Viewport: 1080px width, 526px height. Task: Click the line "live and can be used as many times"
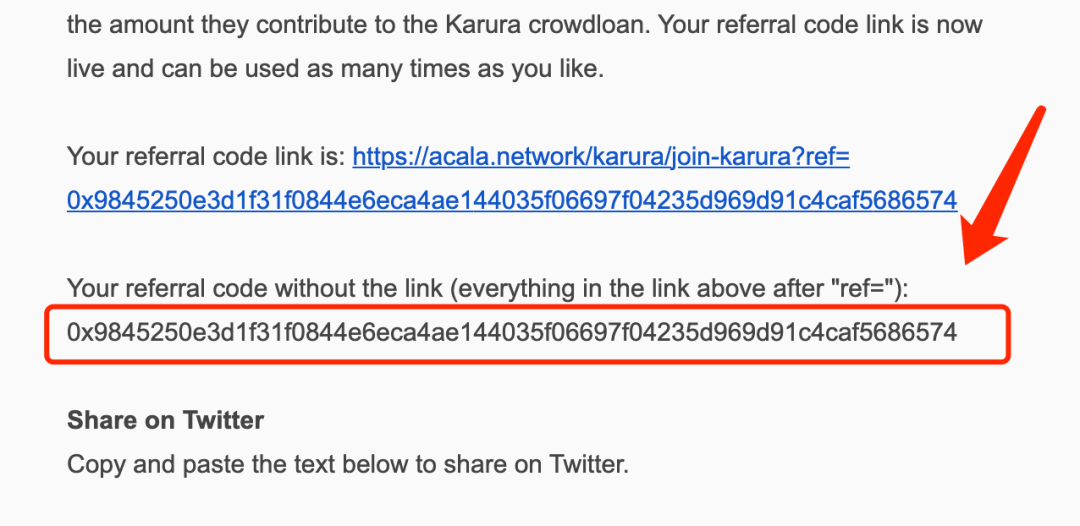(x=335, y=70)
